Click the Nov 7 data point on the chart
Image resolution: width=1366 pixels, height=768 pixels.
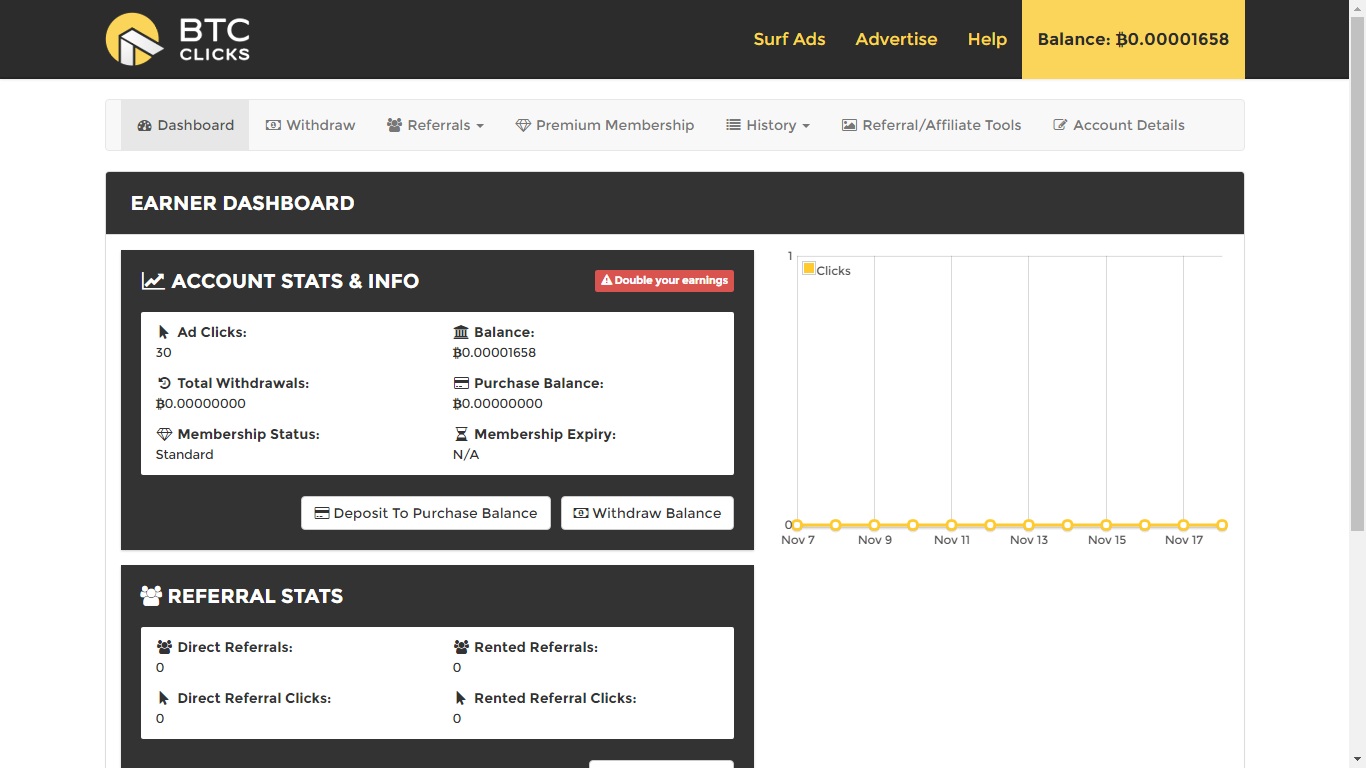797,525
